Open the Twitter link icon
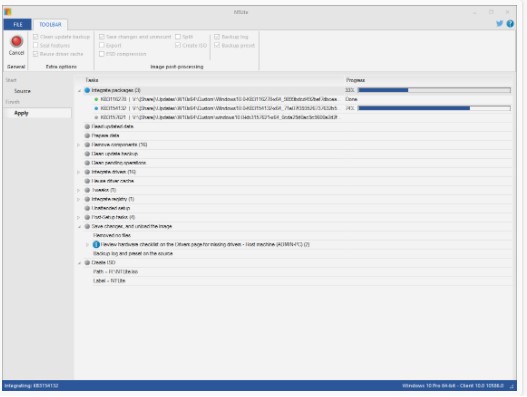 click(x=499, y=24)
